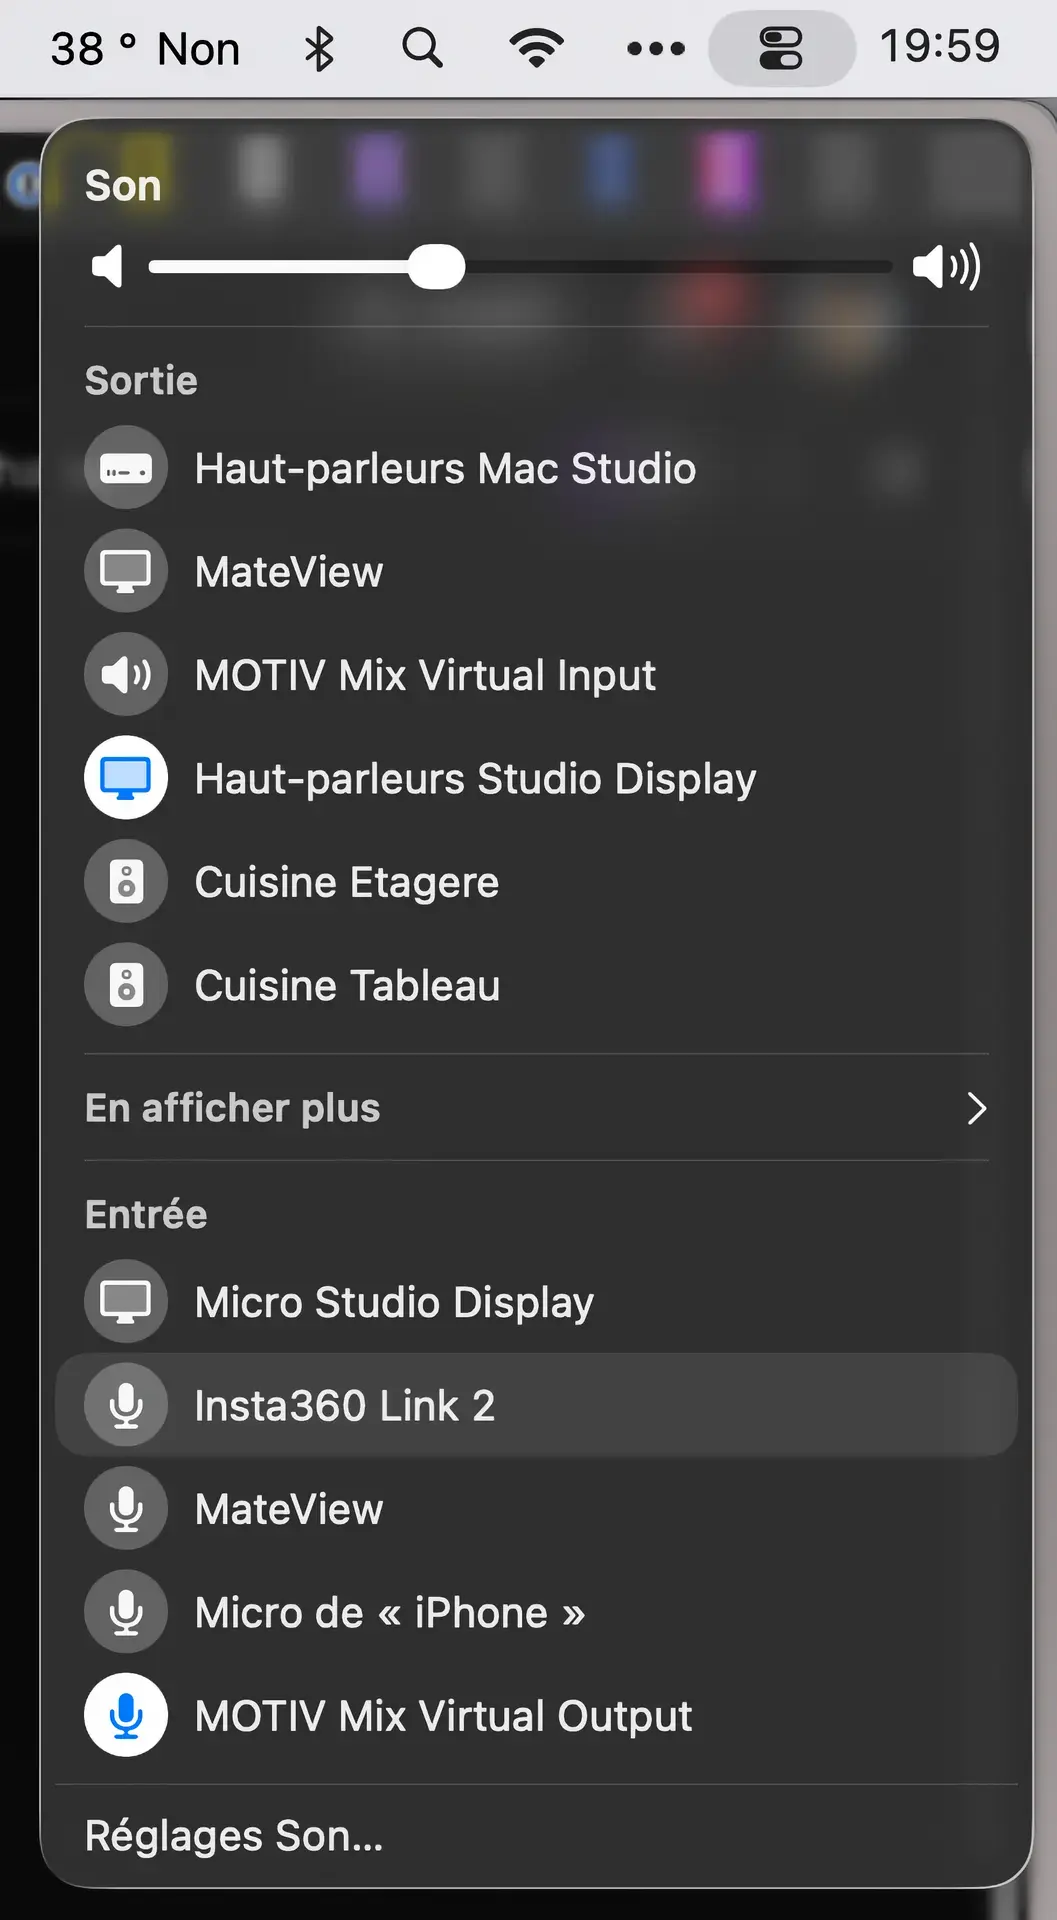
Task: Choose "Cuisine Tableau" AirPlay output label
Action: point(347,986)
